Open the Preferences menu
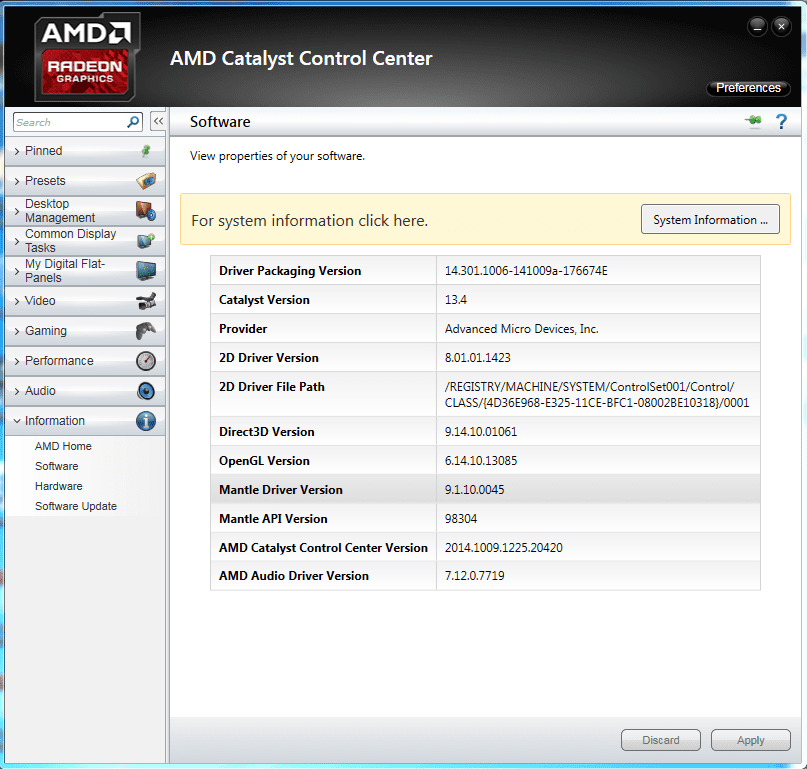The image size is (807, 769). click(x=748, y=88)
